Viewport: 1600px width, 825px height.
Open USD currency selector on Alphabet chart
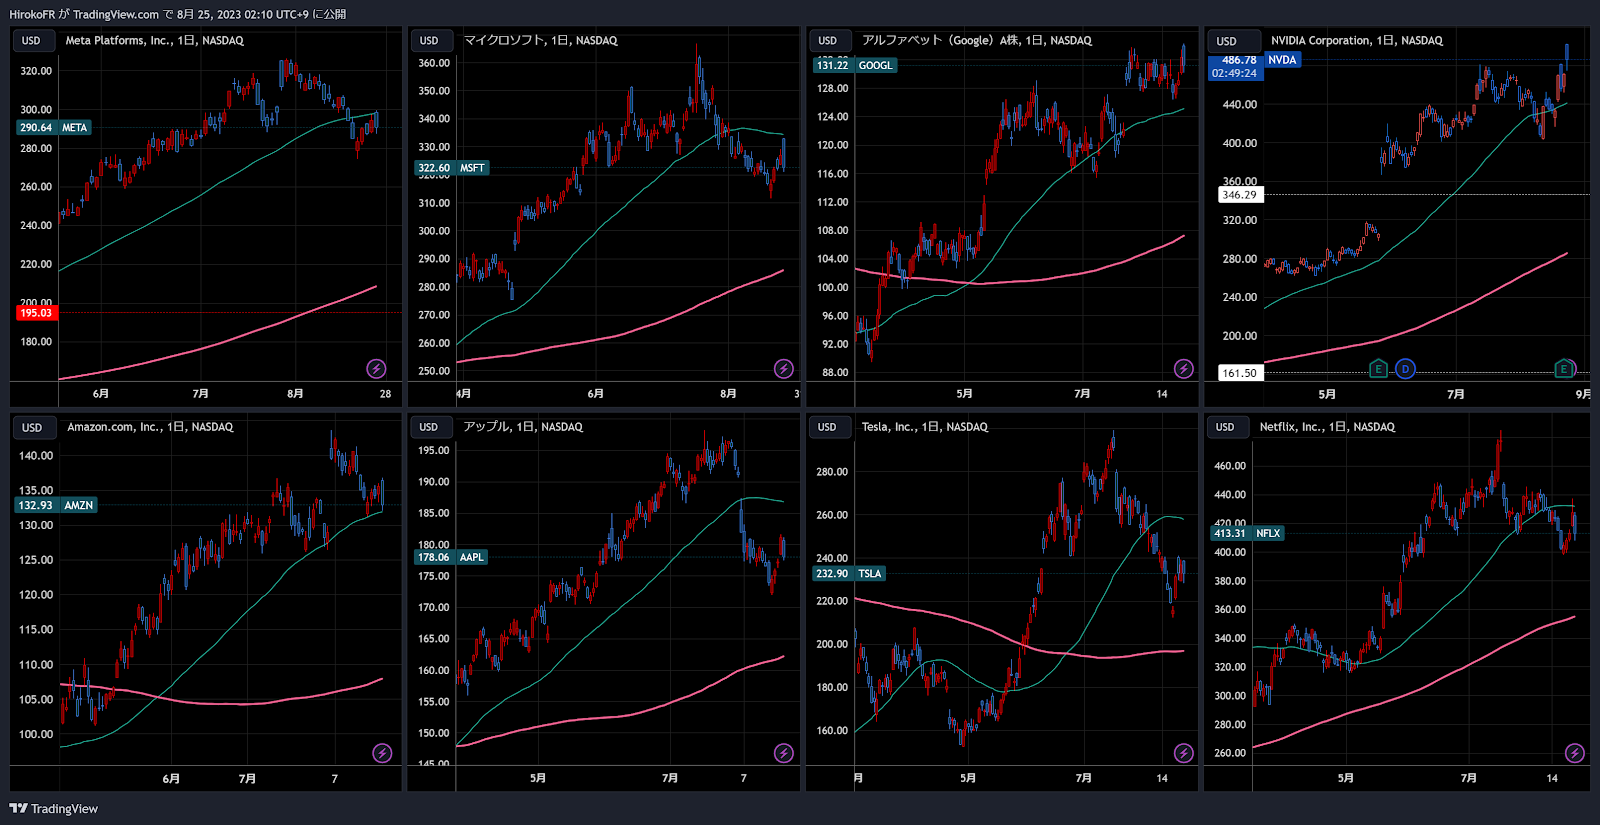click(828, 41)
